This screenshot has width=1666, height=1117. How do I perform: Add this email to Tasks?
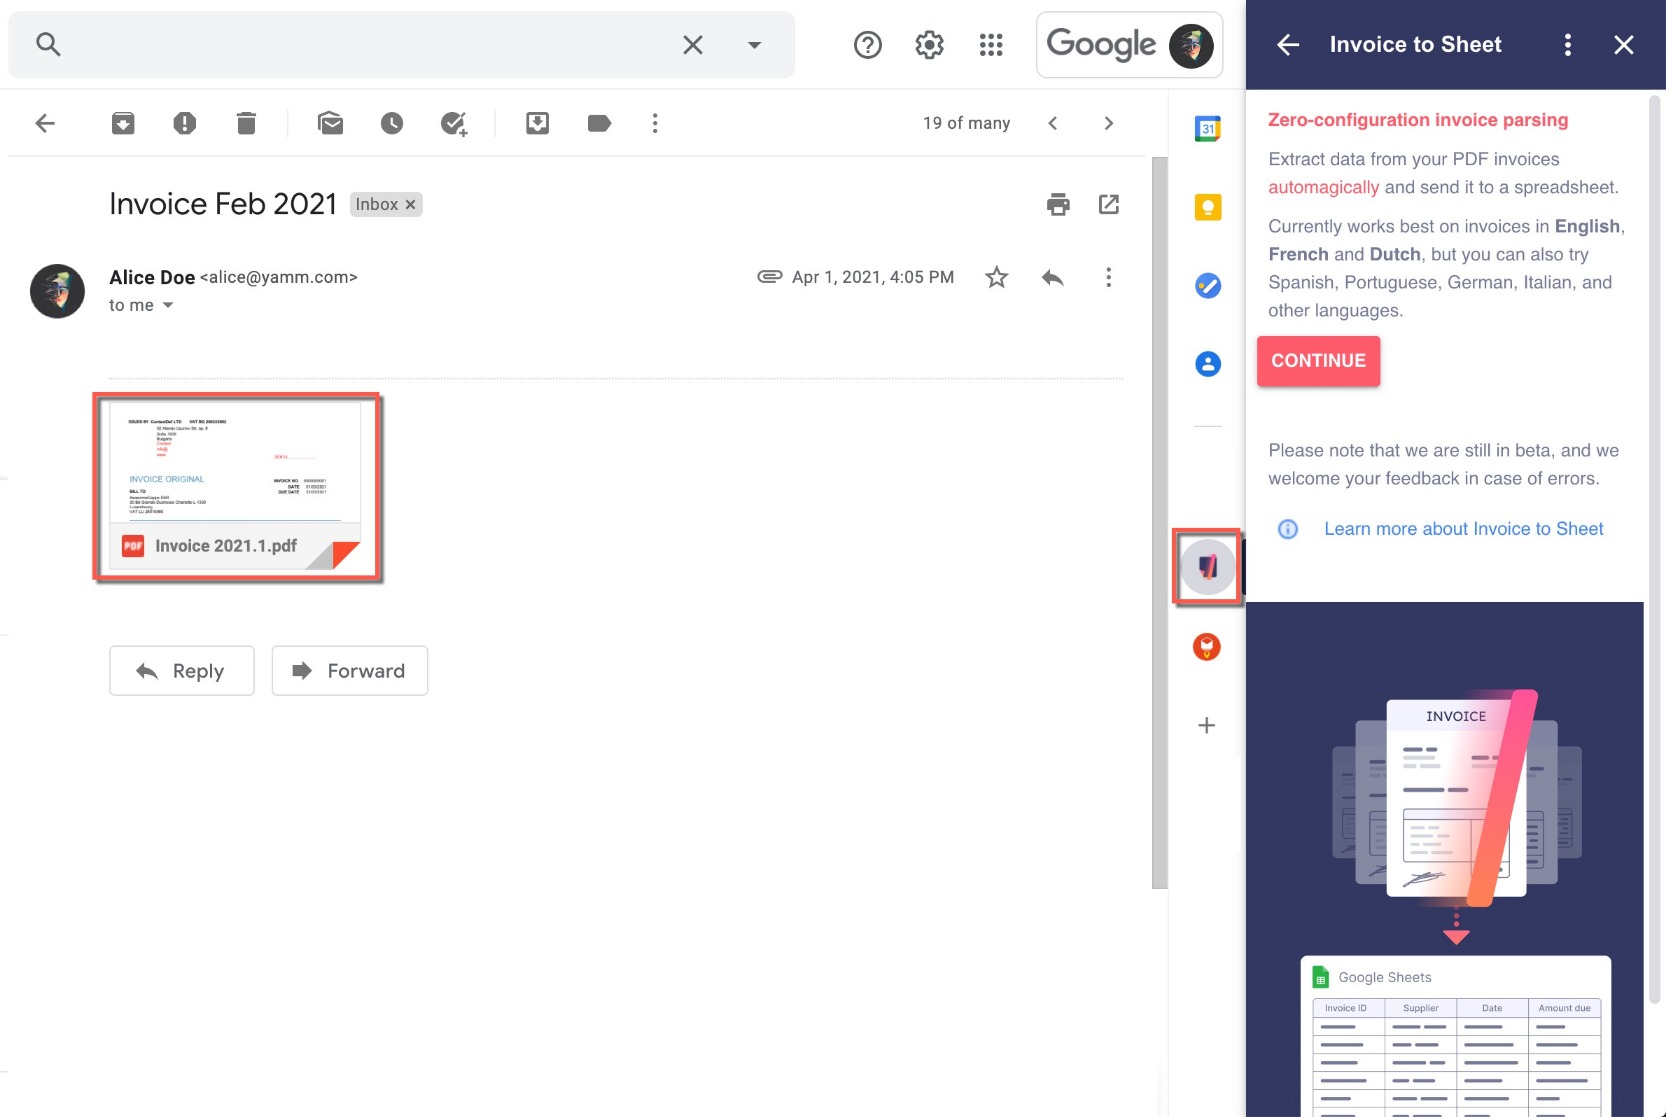click(x=454, y=123)
